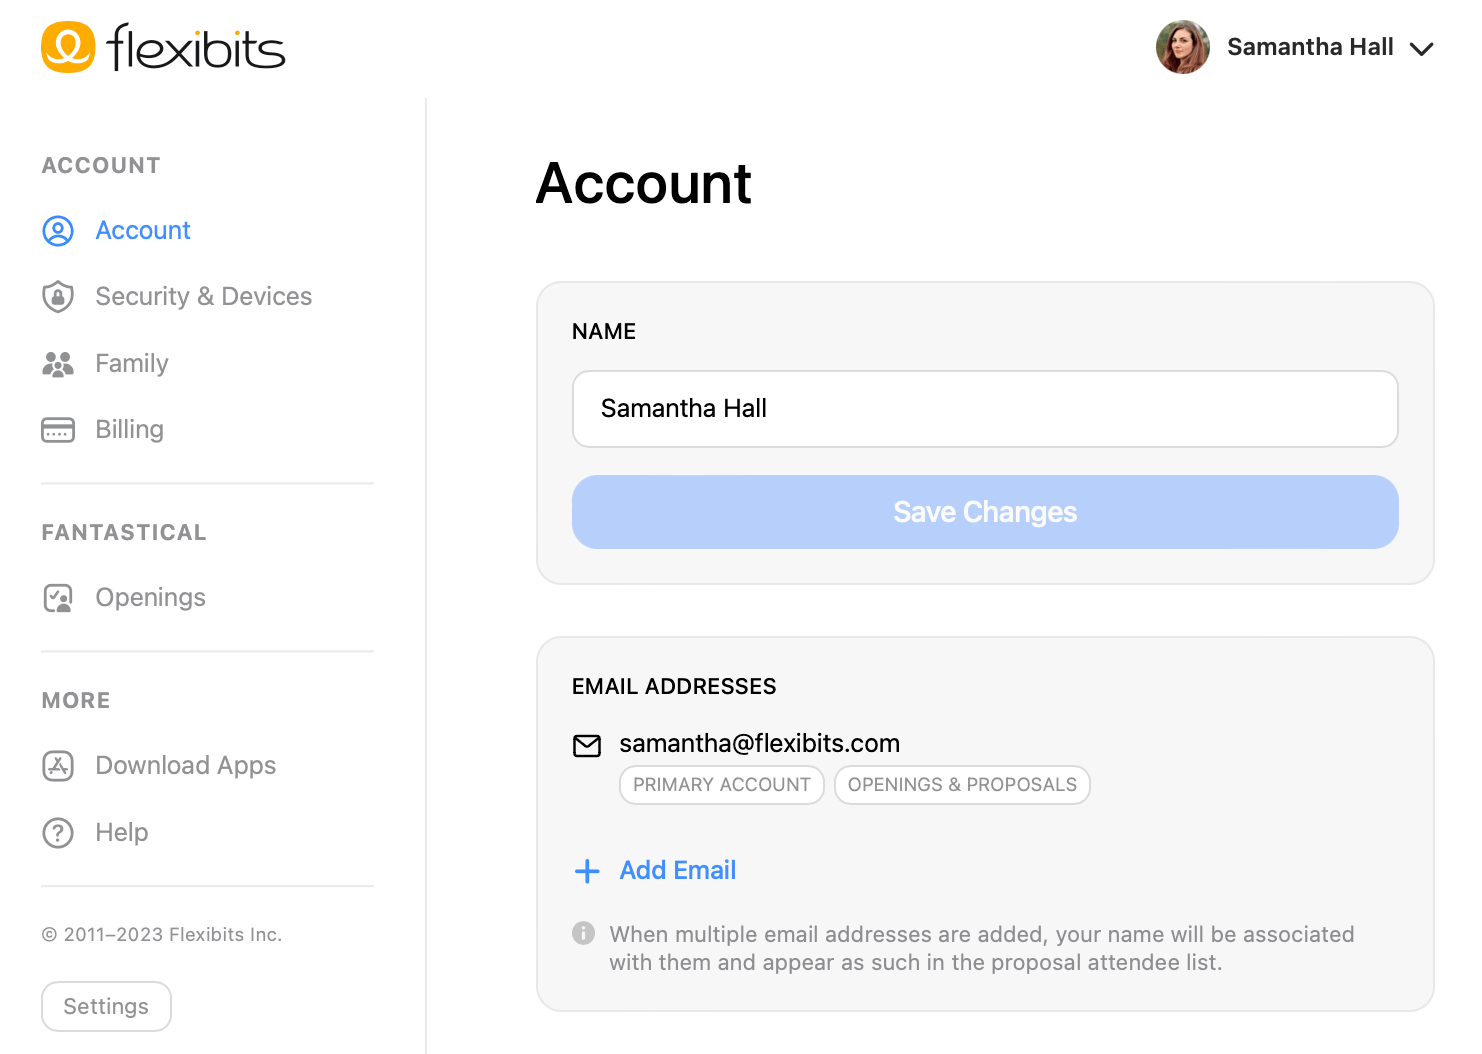Open the Samantha Hall account name menu

tap(1310, 47)
